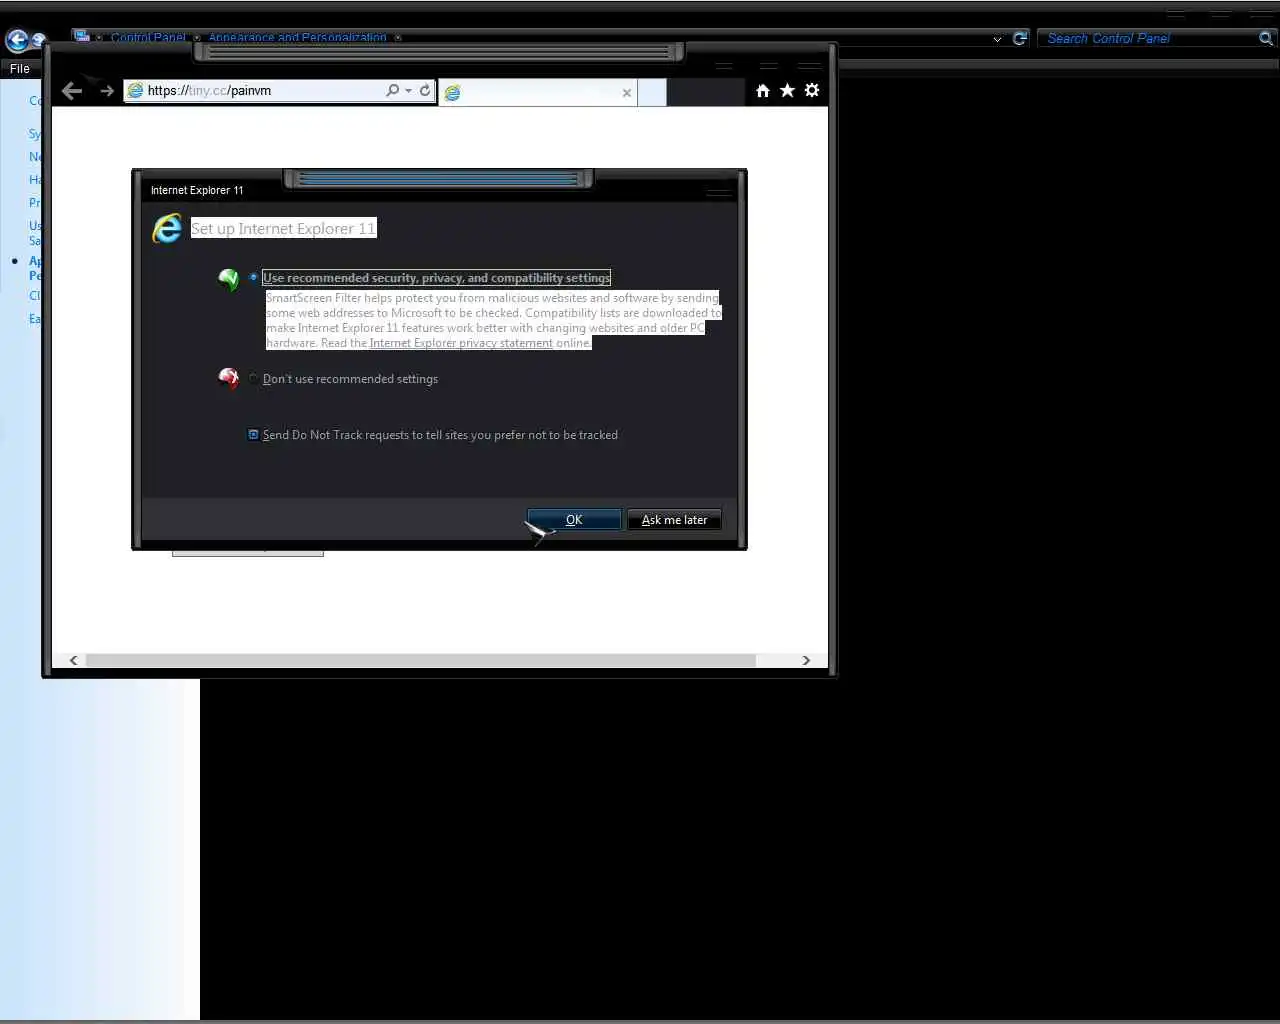Open the Internet Explorer privacy statement link
The image size is (1280, 1024).
tap(461, 343)
